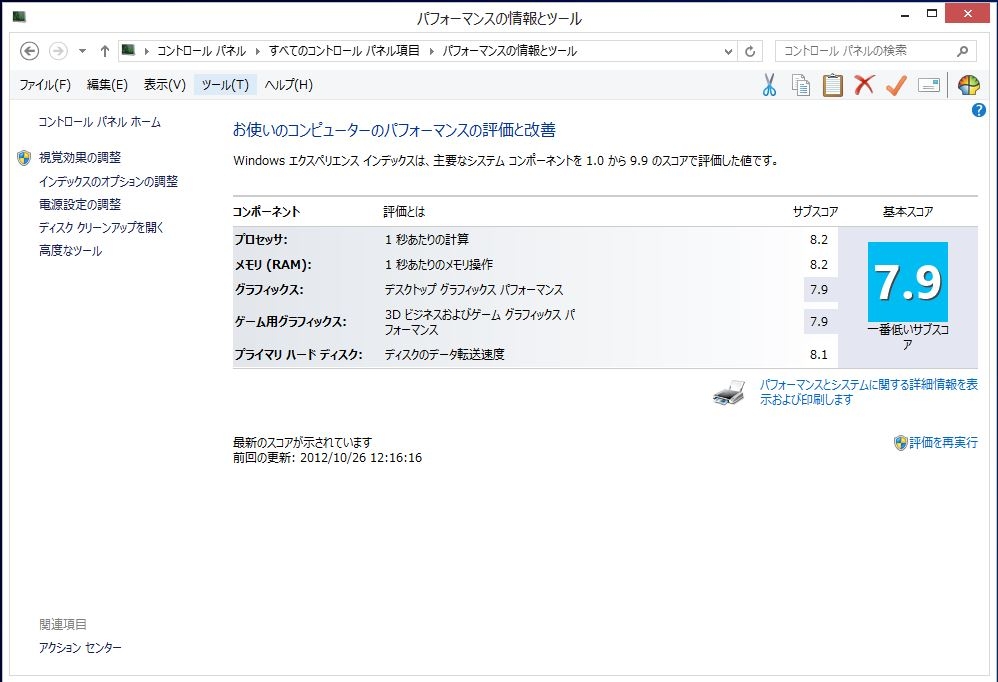
Task: Click the shield icon beside 評価を再実行
Action: [x=900, y=443]
